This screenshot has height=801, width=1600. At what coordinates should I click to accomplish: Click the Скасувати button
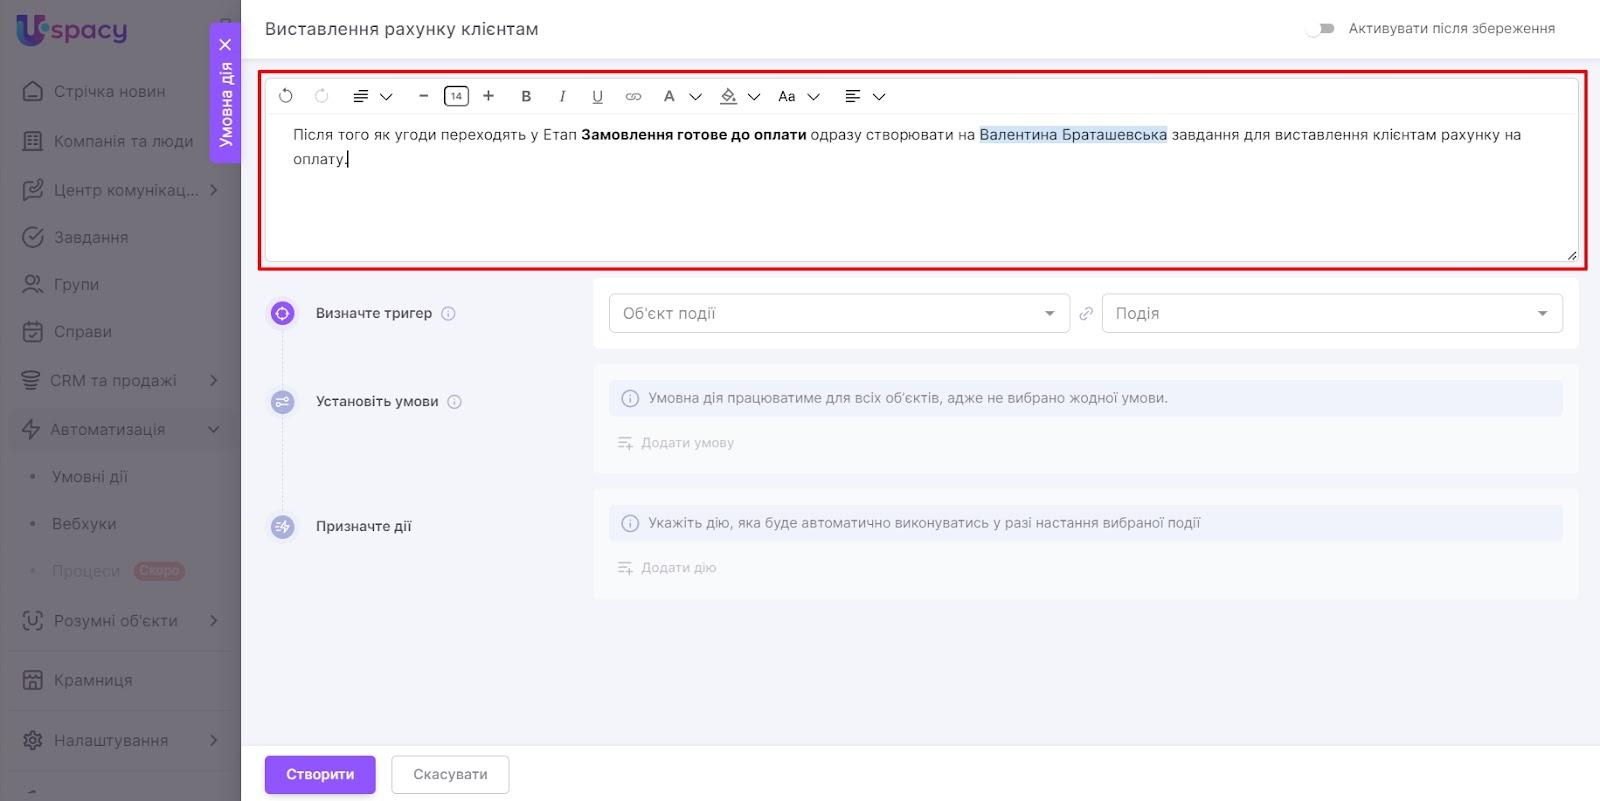(x=450, y=774)
